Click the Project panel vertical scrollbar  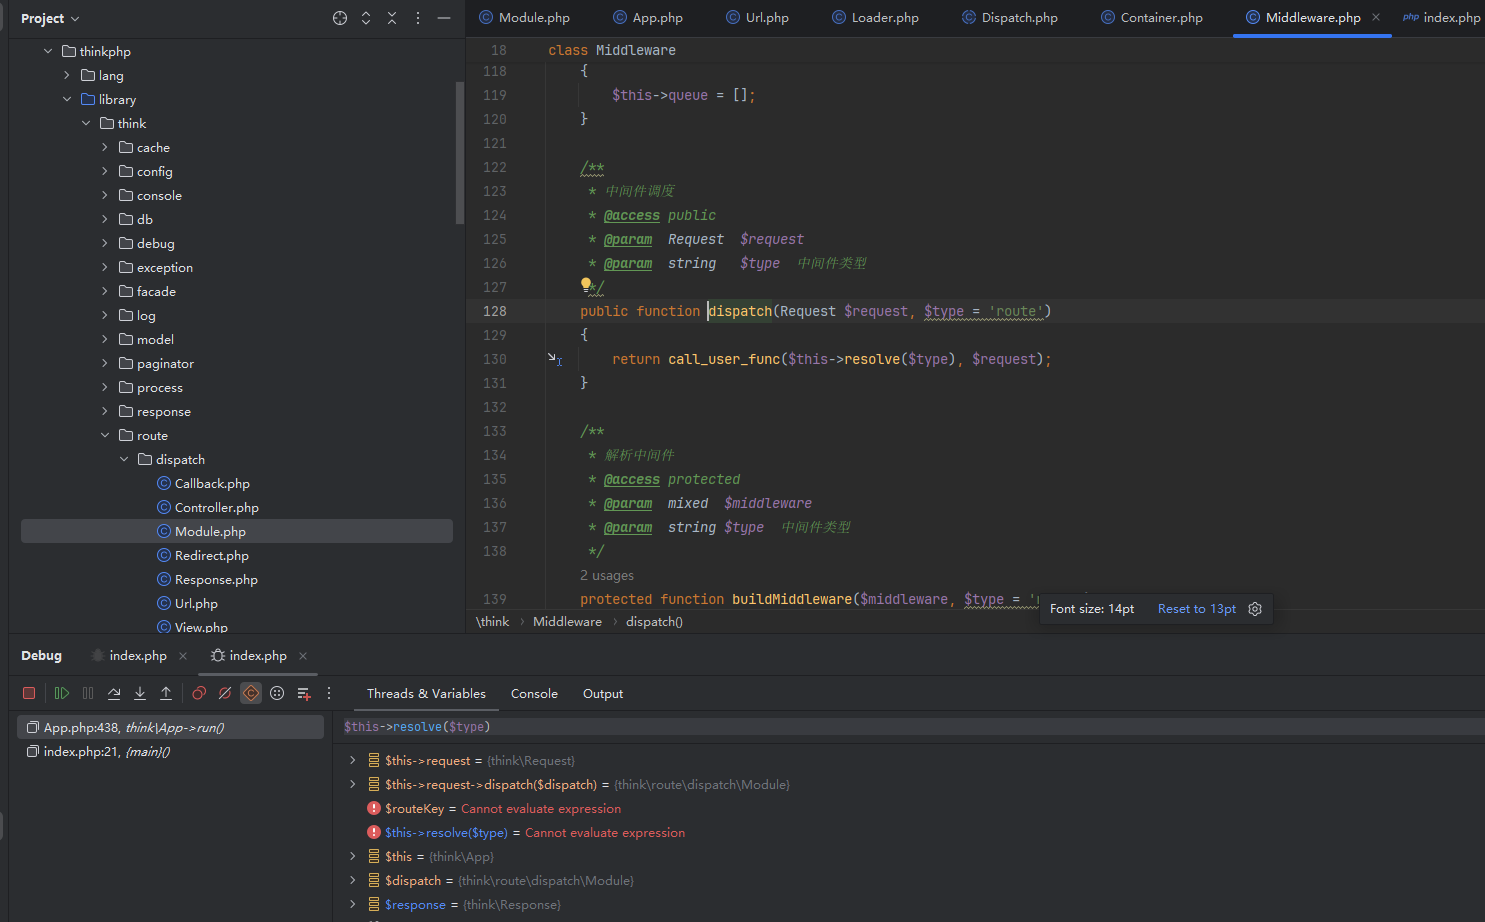(459, 152)
